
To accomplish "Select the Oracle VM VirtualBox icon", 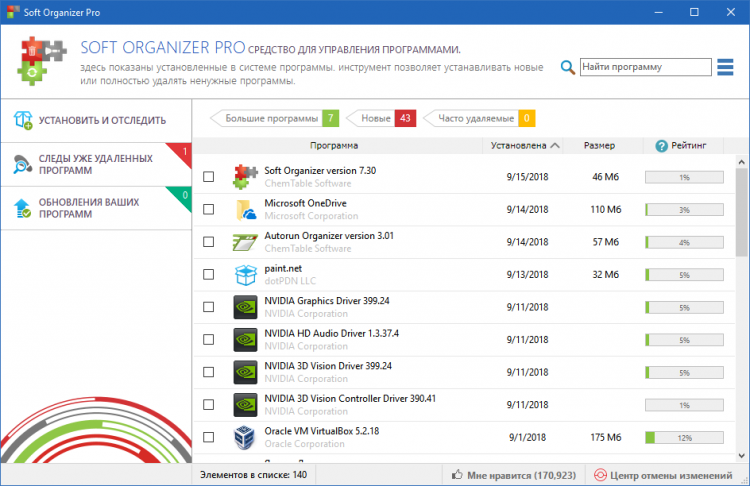I will 244,437.
